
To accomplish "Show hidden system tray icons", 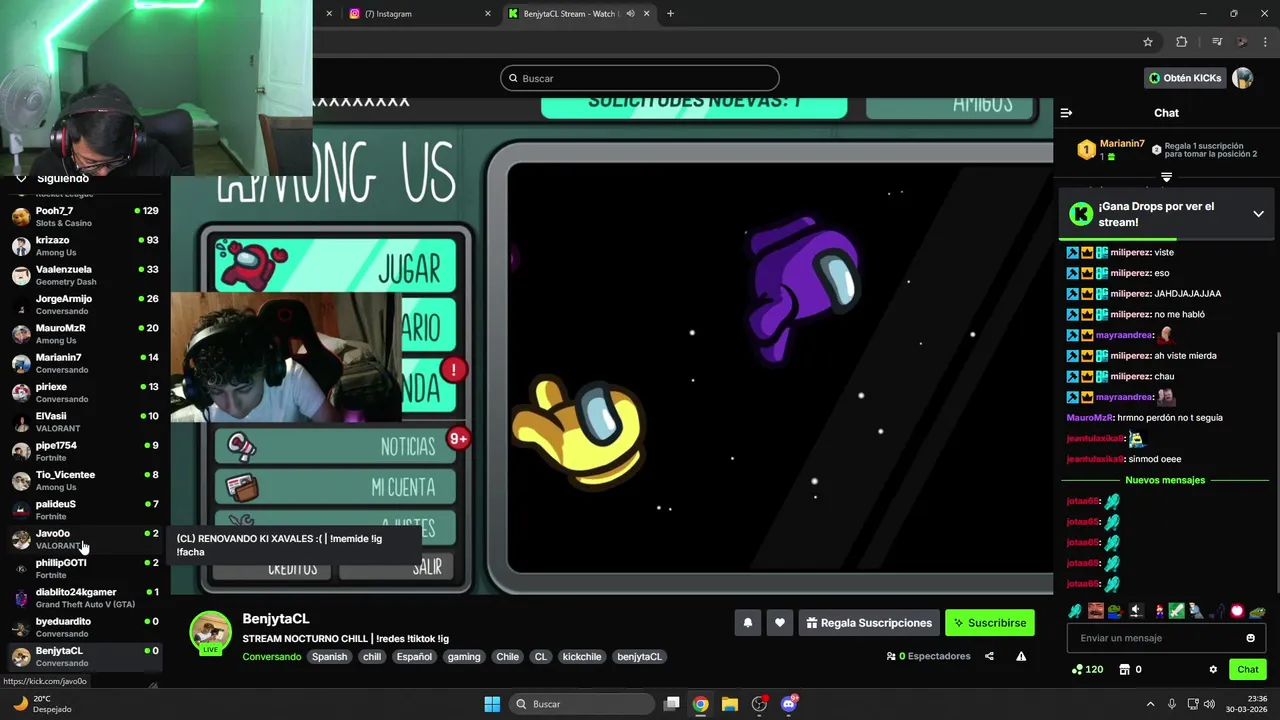I will [1150, 704].
